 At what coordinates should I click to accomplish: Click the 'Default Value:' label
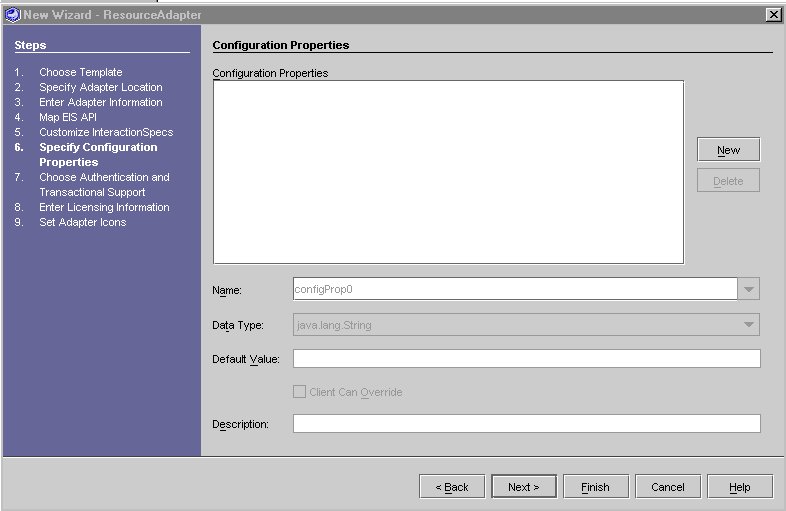(x=246, y=360)
